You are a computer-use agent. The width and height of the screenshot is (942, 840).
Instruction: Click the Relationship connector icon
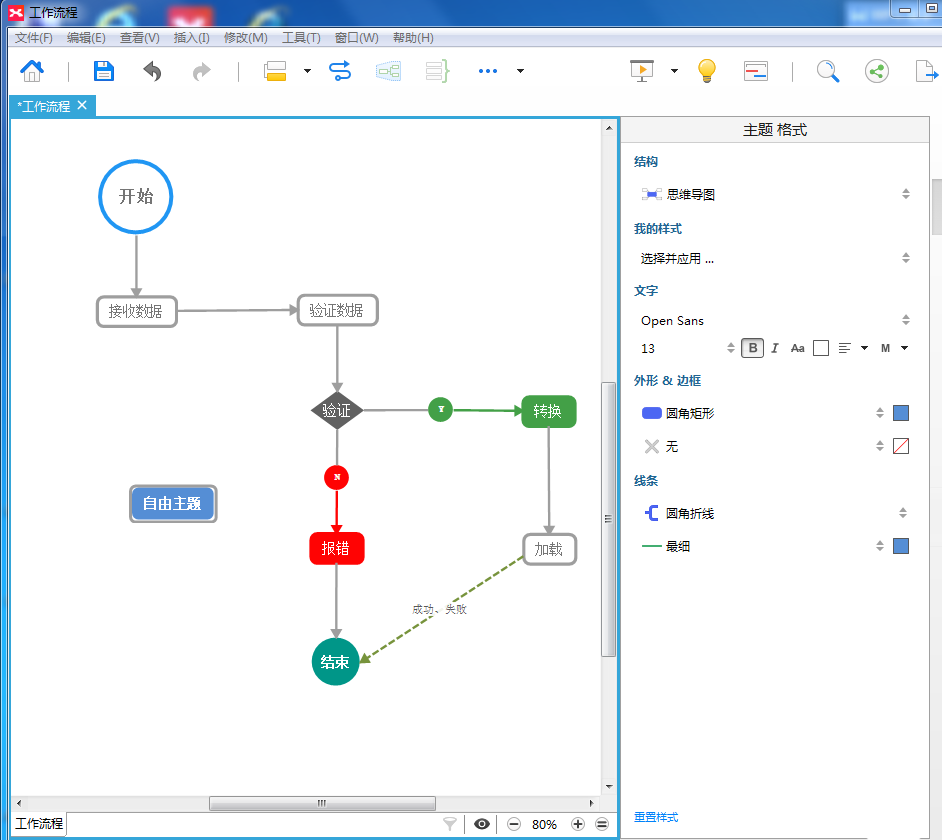(340, 71)
